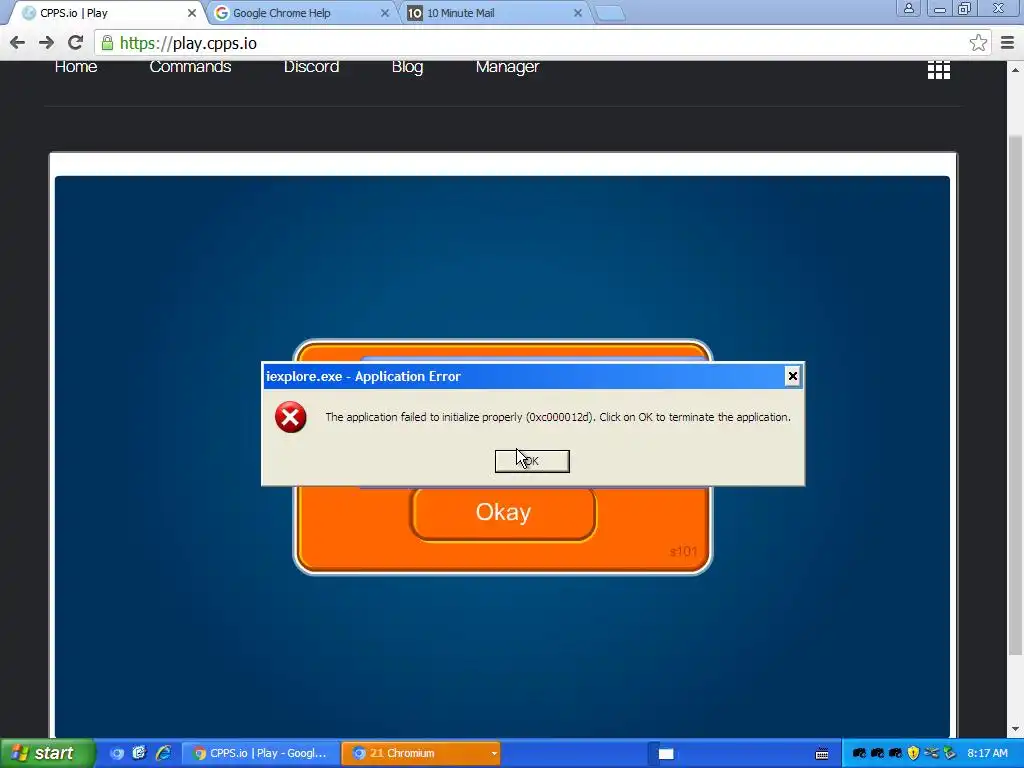Click the scrollbar up arrow
Viewport: 1024px width, 768px height.
click(x=1014, y=69)
